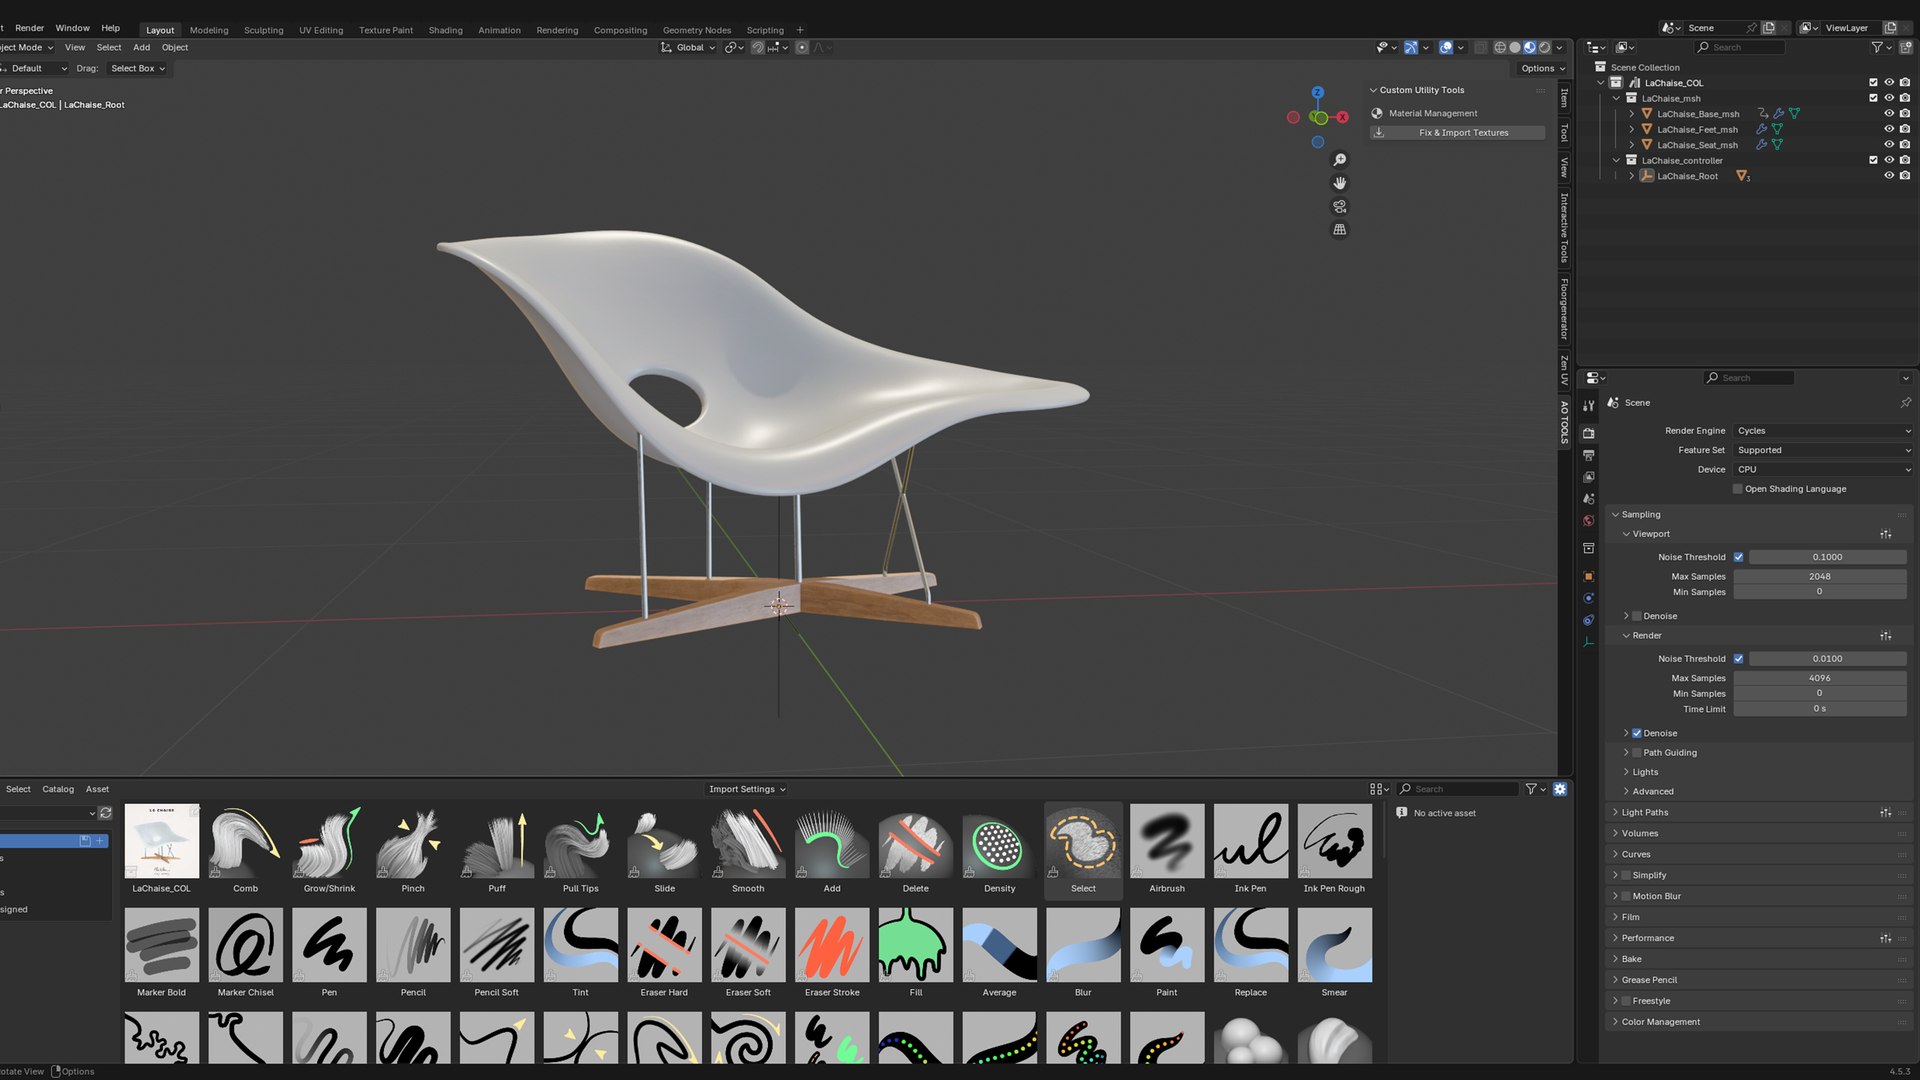Image resolution: width=1920 pixels, height=1080 pixels.
Task: Select the Airbrush grease pencil brush
Action: tap(1167, 849)
